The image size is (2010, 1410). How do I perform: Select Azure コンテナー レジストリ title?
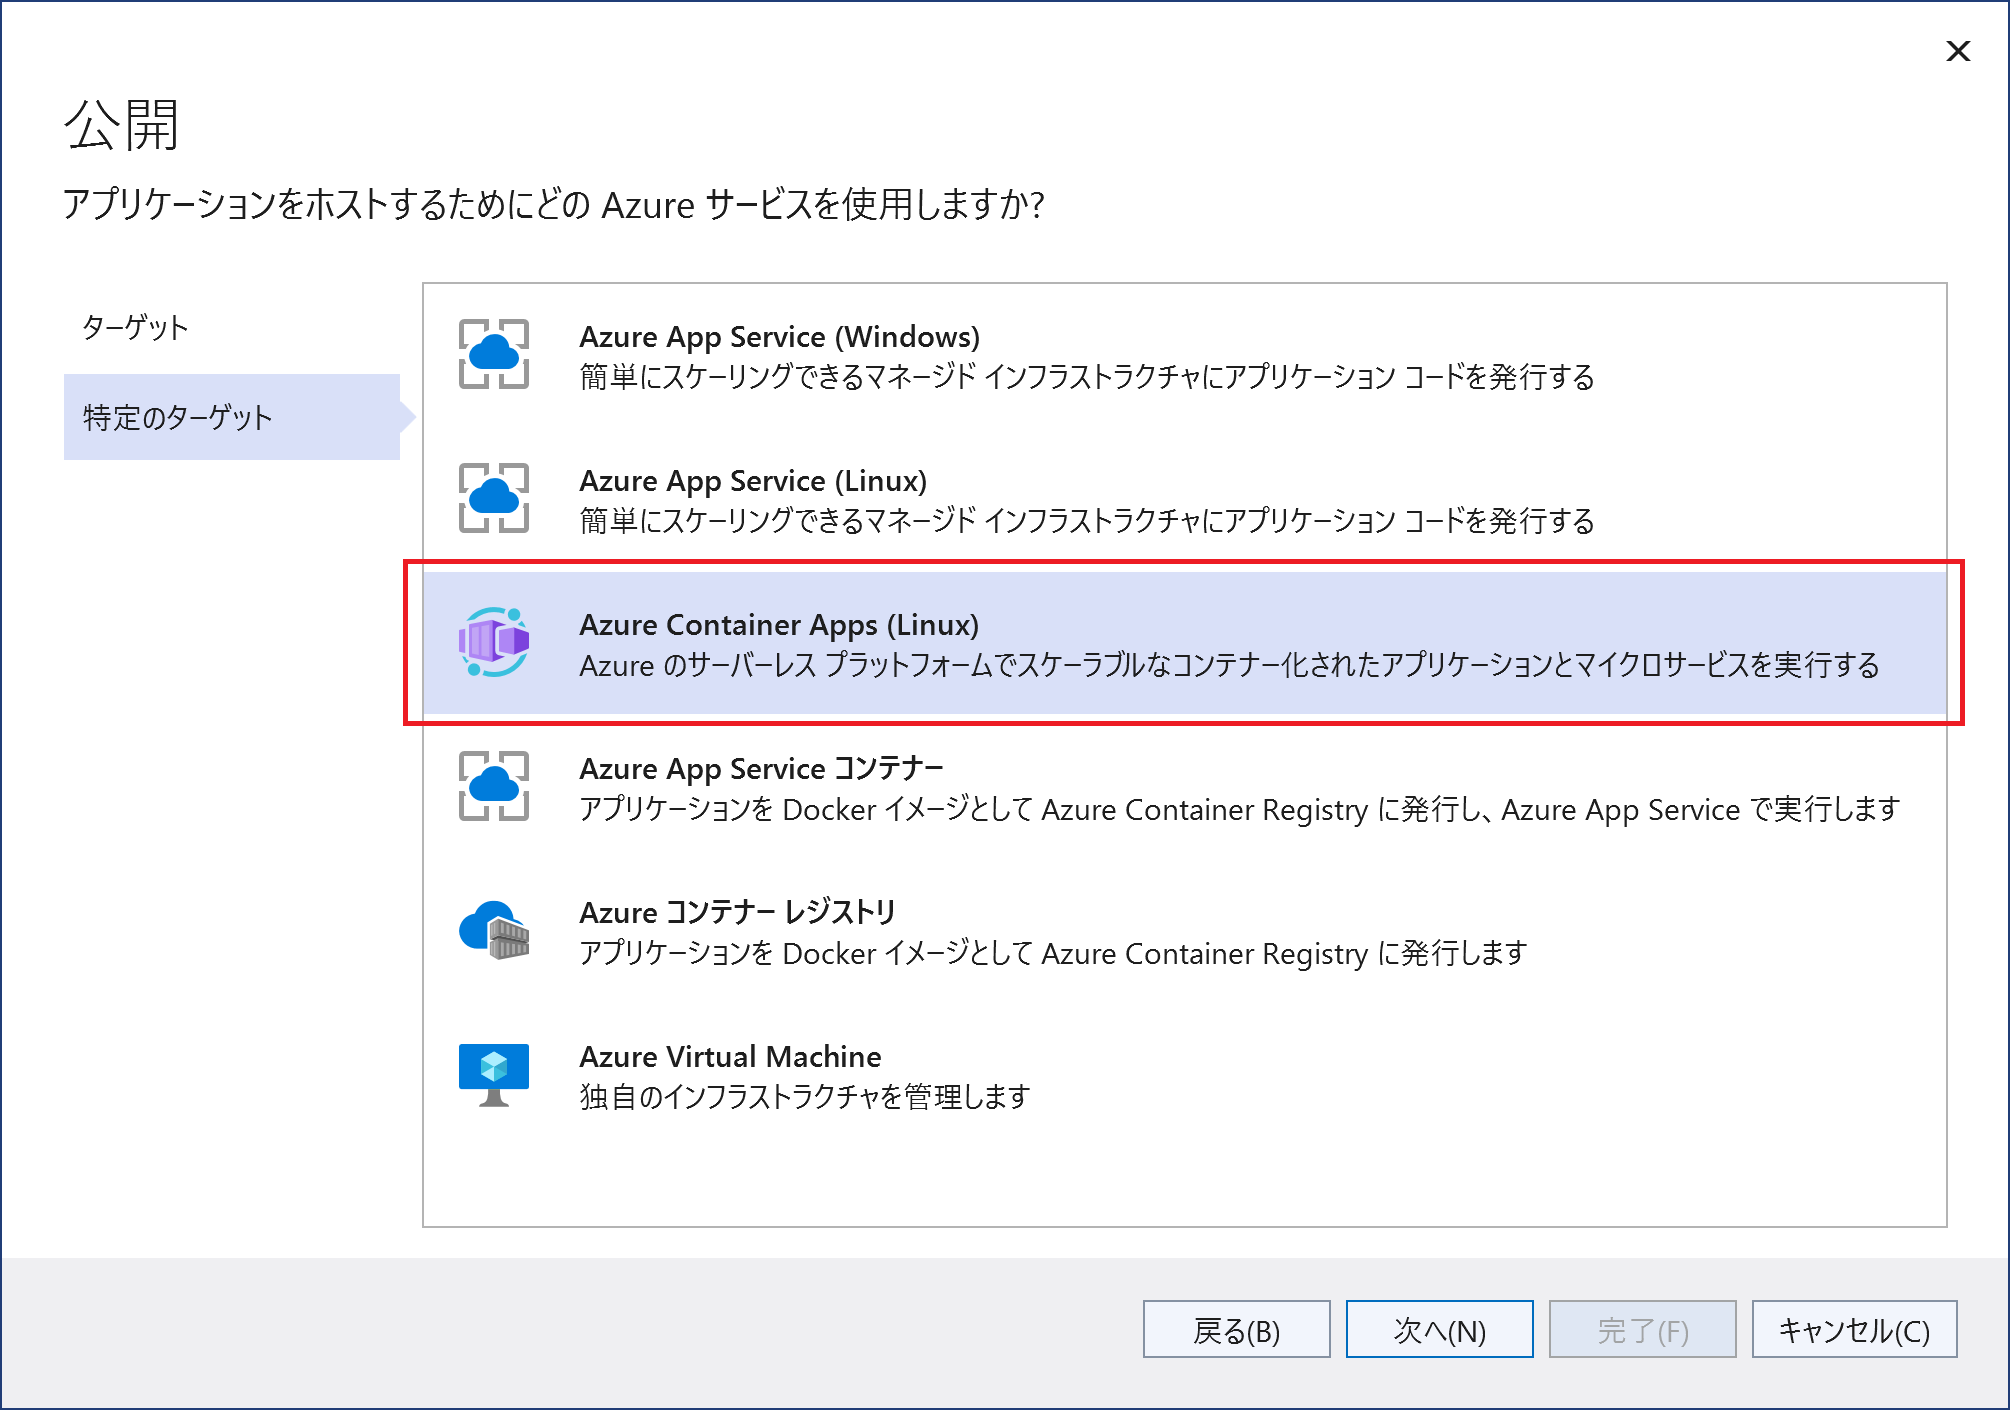coord(737,913)
